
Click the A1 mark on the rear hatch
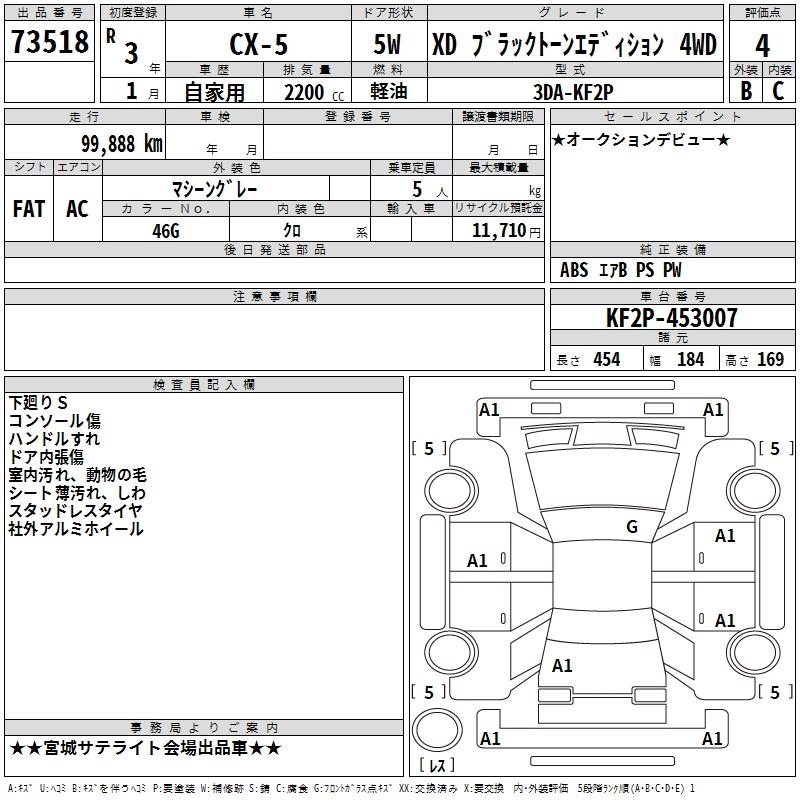point(562,665)
